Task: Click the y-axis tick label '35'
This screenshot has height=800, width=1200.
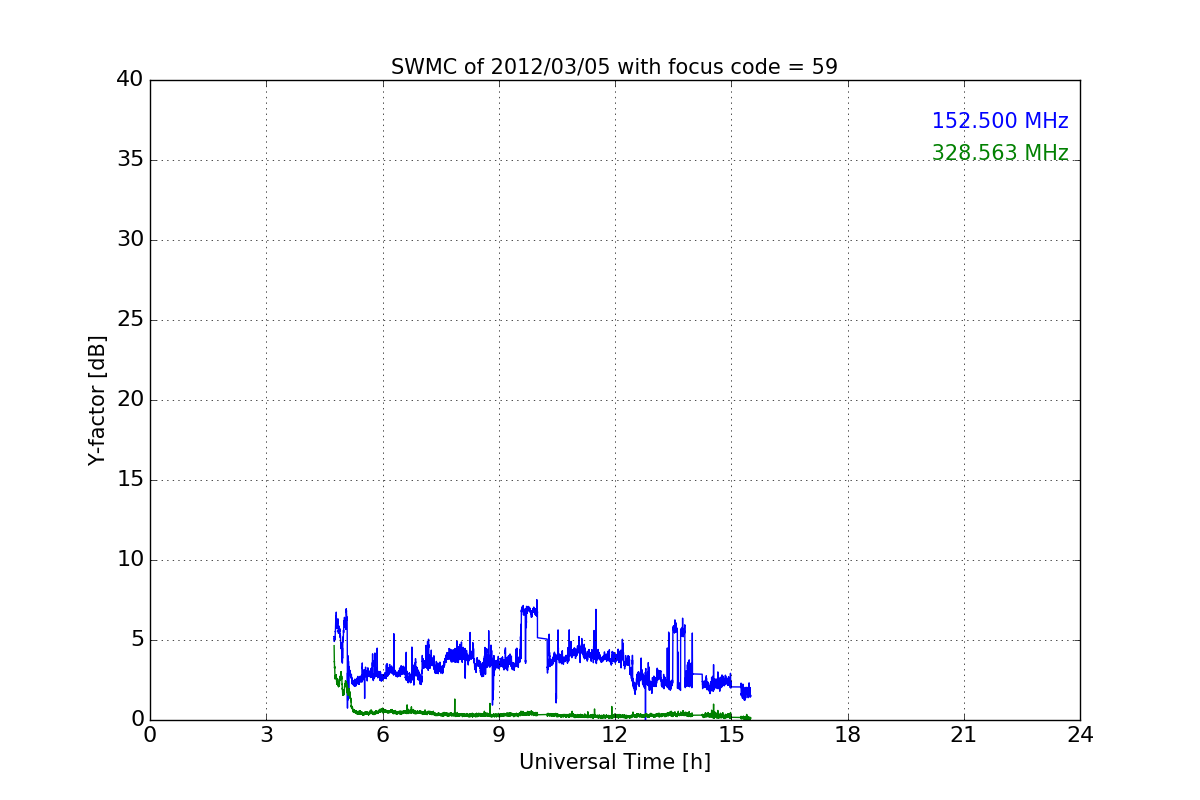Action: [129, 160]
